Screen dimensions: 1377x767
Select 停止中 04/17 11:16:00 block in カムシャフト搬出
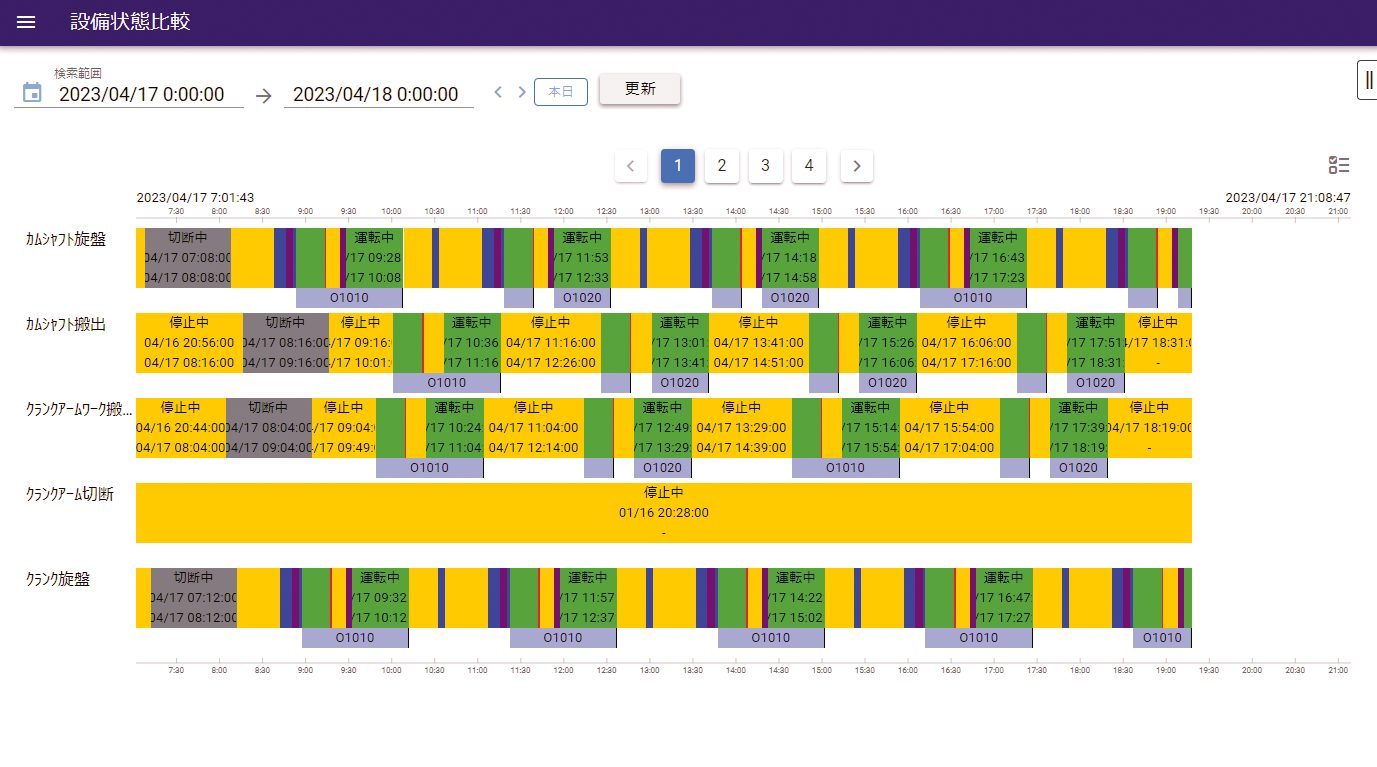pos(551,343)
